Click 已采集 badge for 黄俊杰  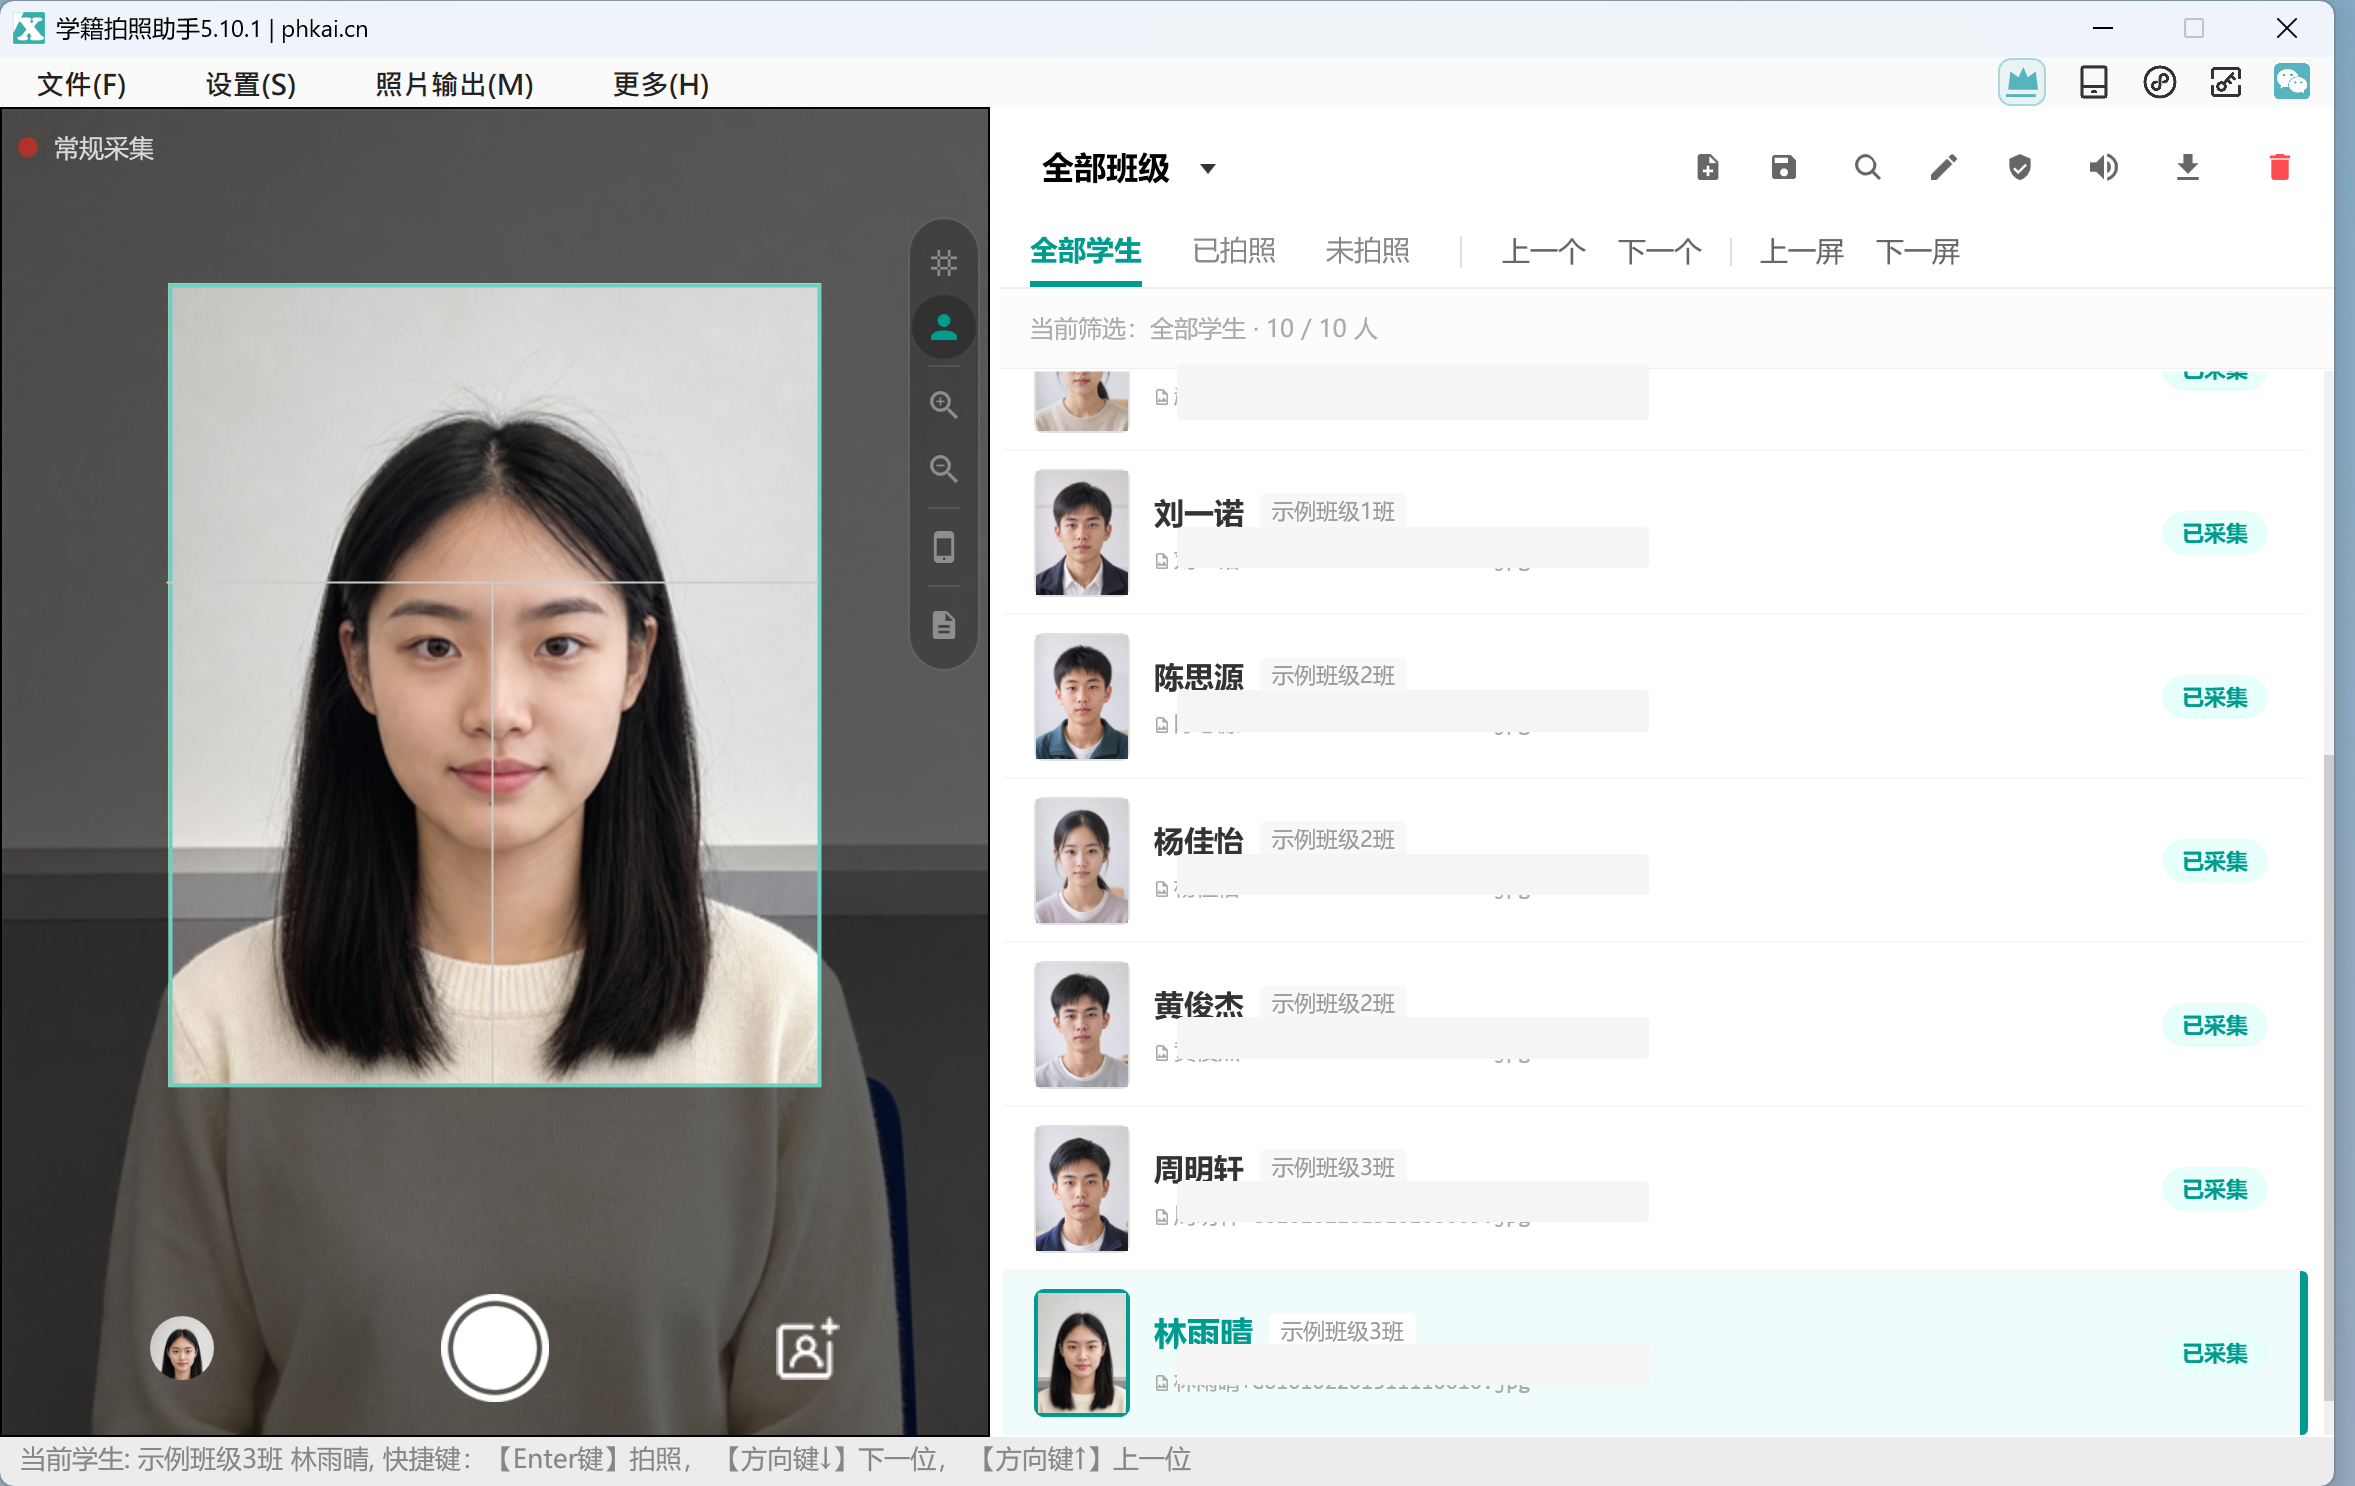tap(2214, 1025)
